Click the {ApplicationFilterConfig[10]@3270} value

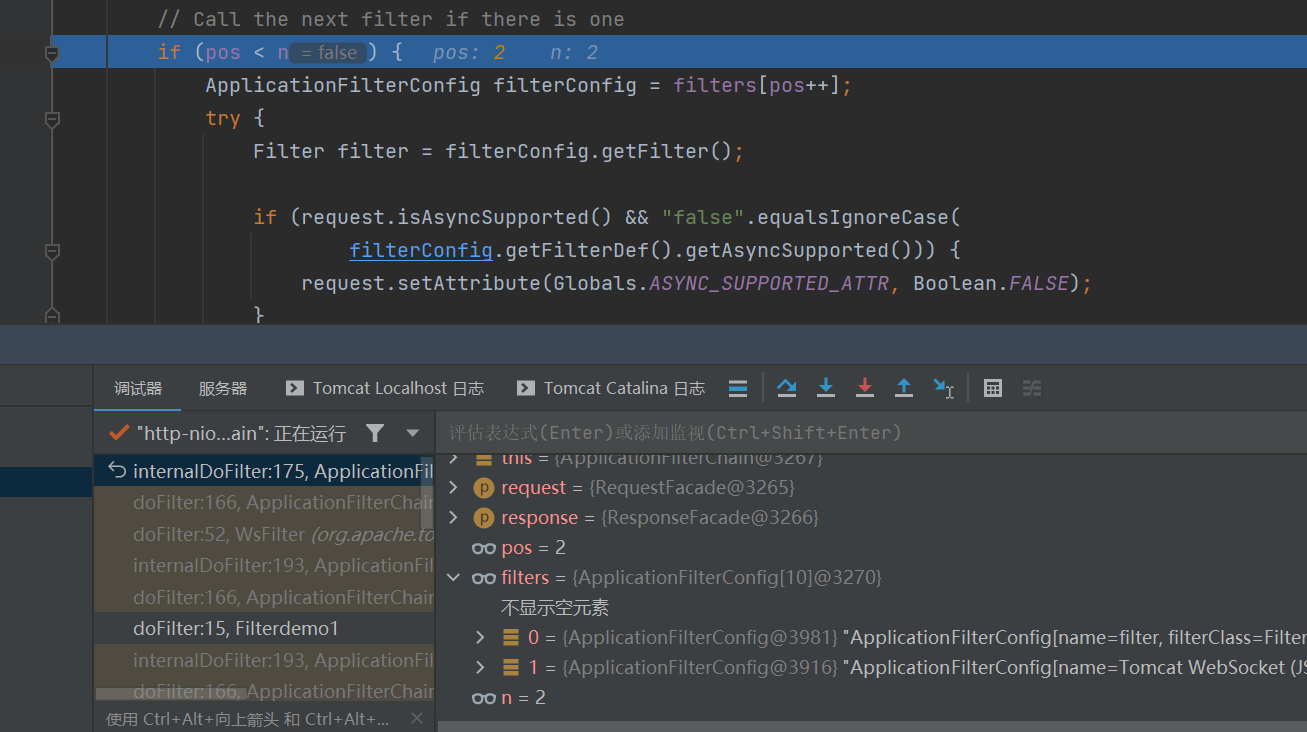726,577
